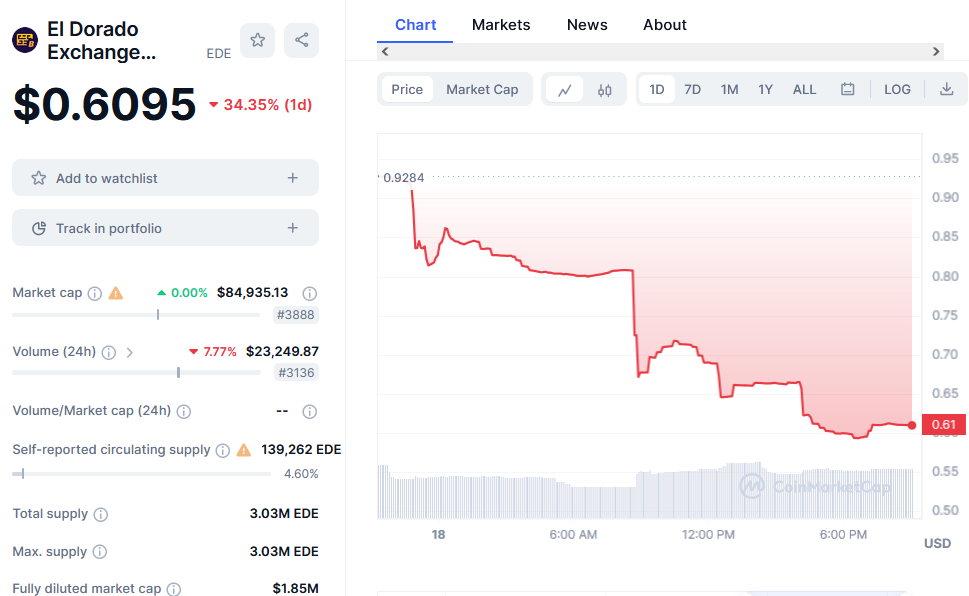Click the Market cap range slider
The image size is (969, 596).
[x=136, y=315]
